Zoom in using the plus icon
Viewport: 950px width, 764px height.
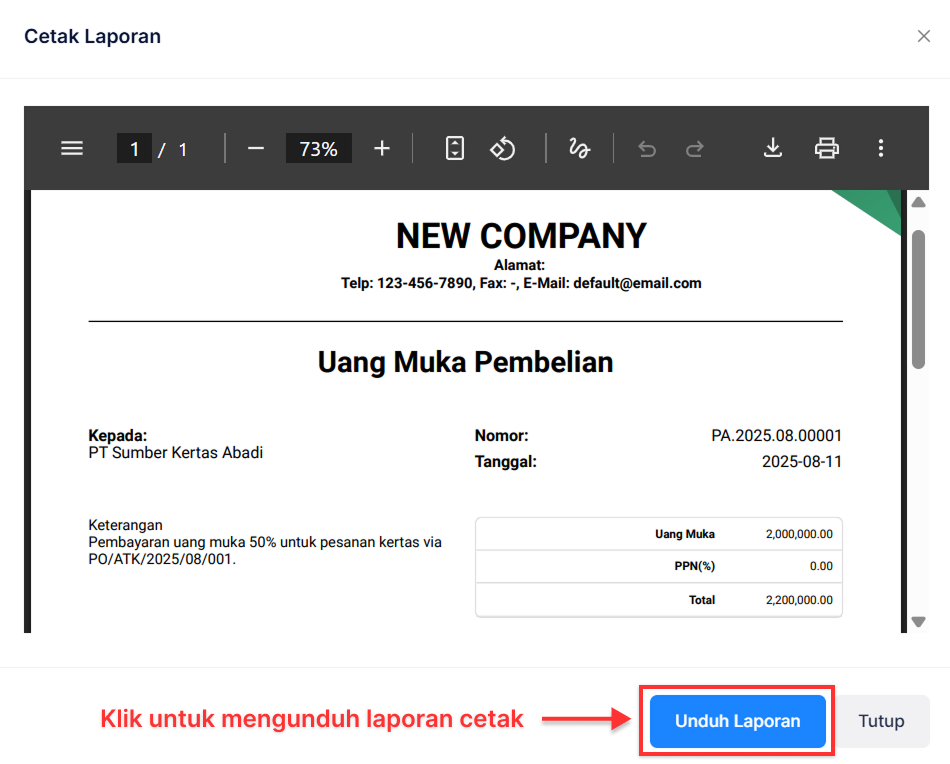381,148
